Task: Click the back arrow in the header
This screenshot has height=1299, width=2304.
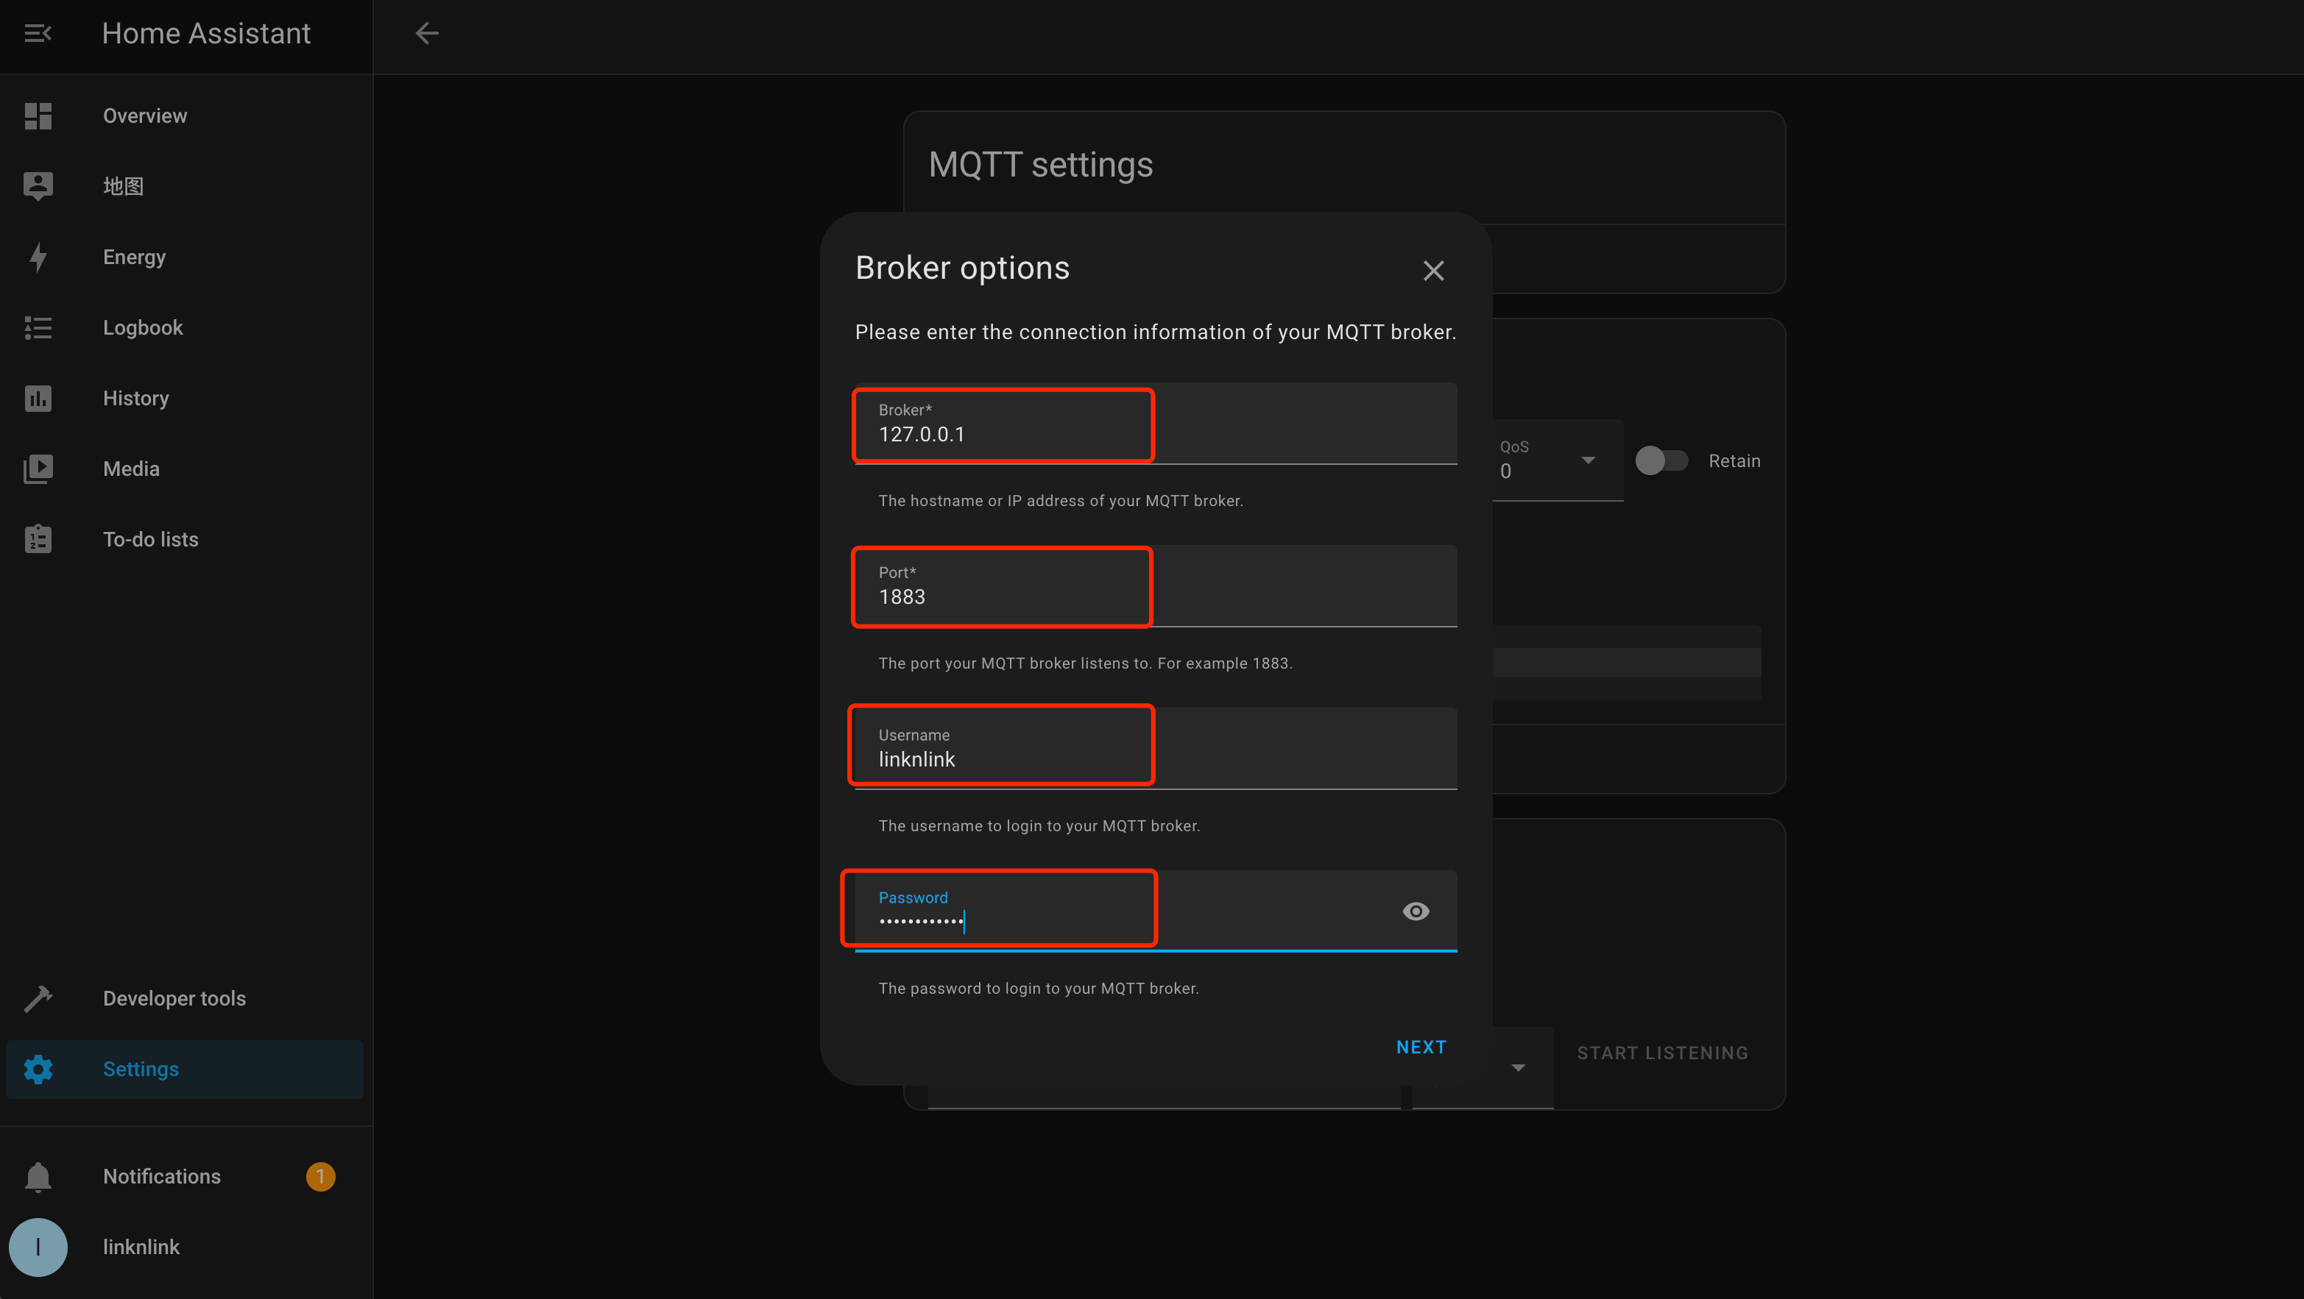Action: point(427,33)
